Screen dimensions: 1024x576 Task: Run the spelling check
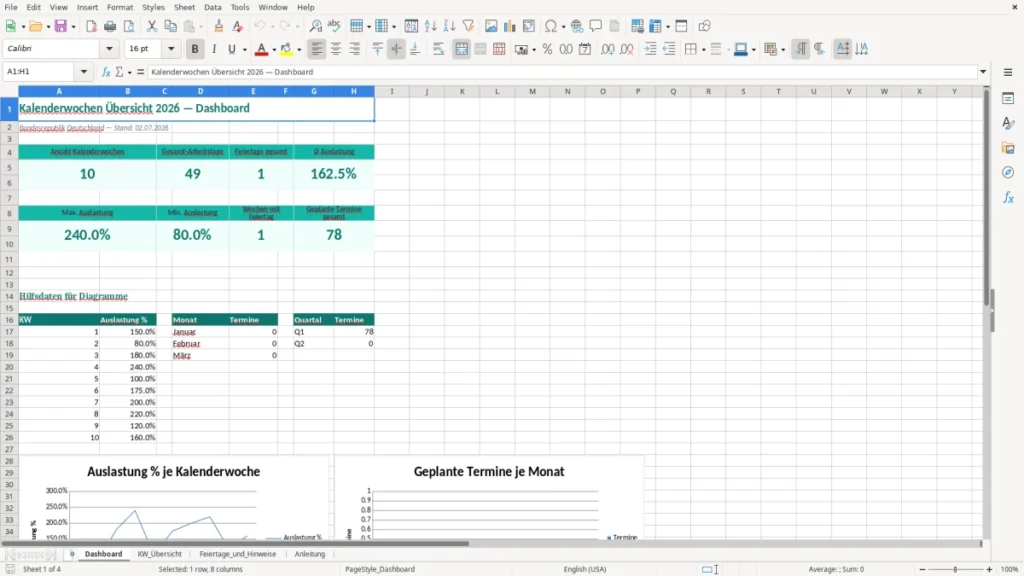(334, 26)
